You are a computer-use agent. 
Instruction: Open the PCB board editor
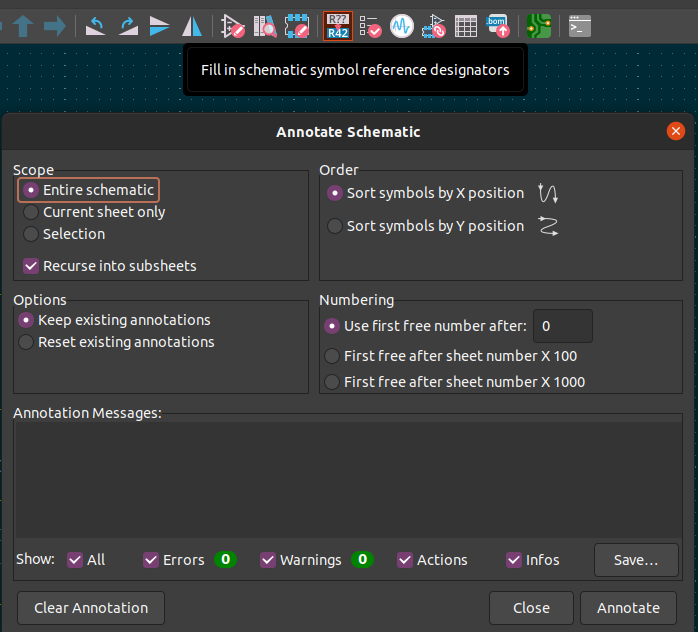[x=539, y=26]
